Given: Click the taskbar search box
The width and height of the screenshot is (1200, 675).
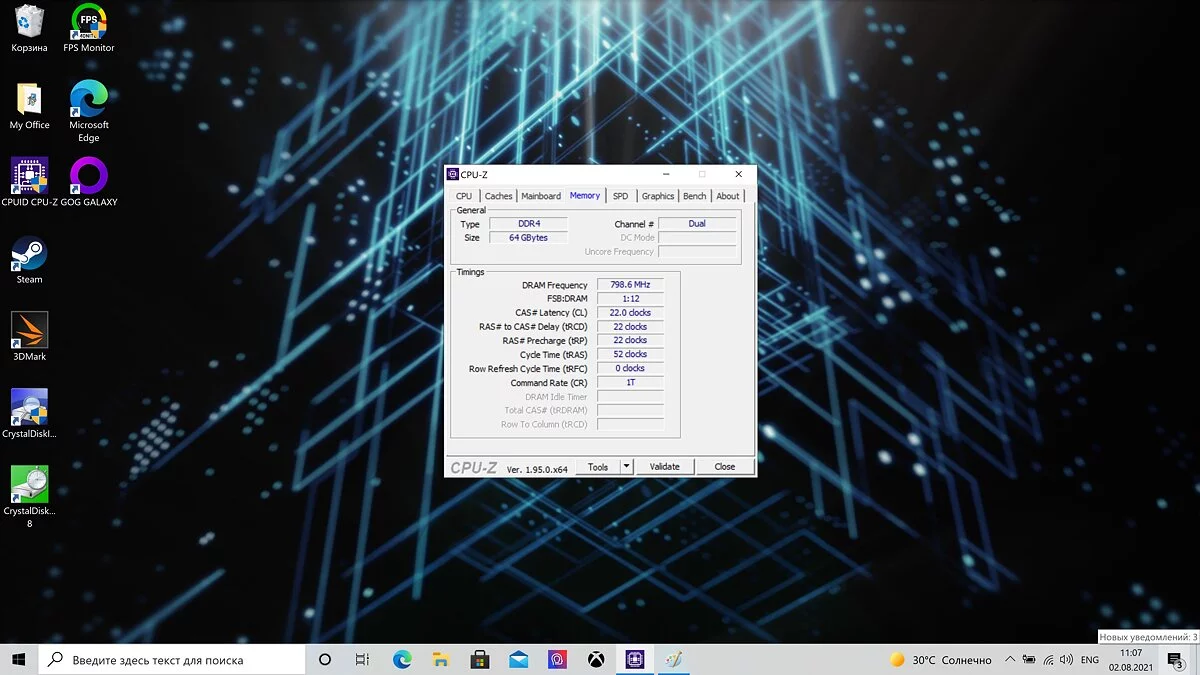Looking at the screenshot, I should 172,660.
